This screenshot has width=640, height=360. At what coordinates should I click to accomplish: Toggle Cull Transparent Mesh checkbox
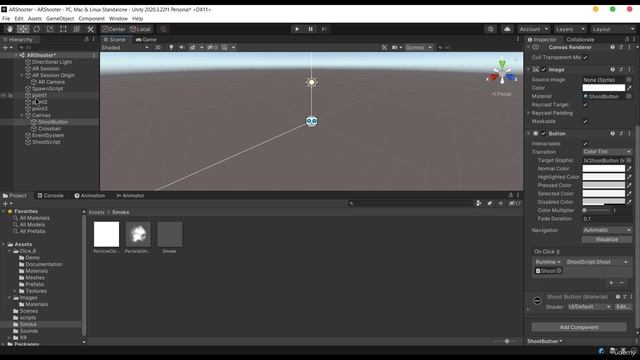[x=585, y=58]
